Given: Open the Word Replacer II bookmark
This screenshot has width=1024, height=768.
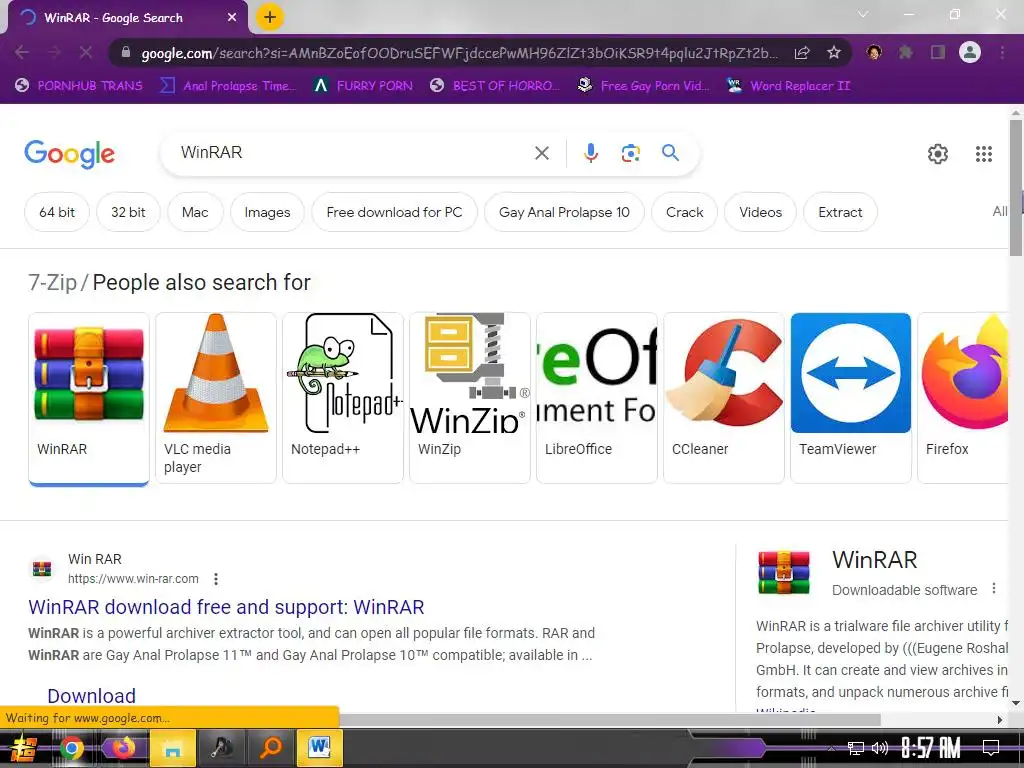Looking at the screenshot, I should (x=788, y=86).
